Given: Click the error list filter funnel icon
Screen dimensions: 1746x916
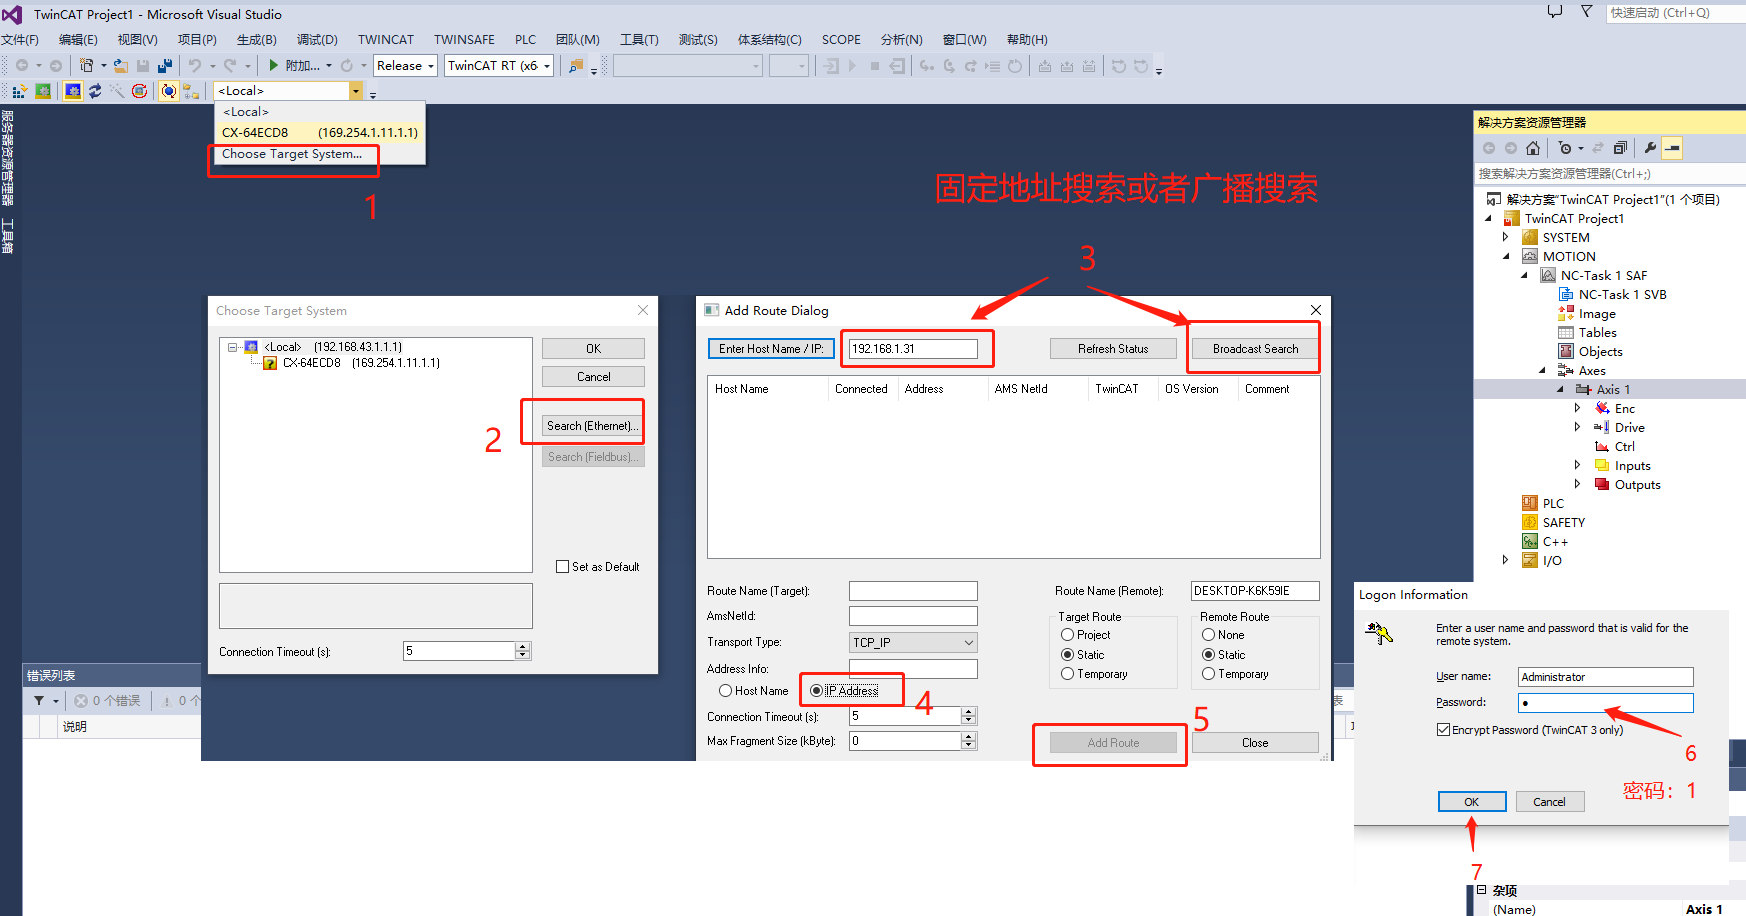Looking at the screenshot, I should coord(39,701).
